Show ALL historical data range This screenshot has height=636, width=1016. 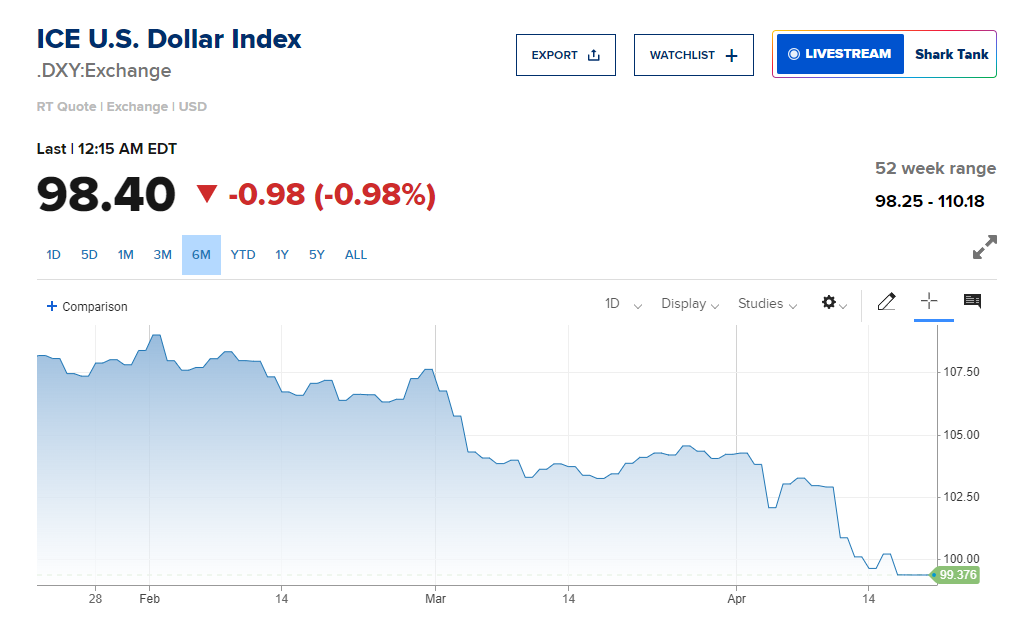pyautogui.click(x=356, y=255)
